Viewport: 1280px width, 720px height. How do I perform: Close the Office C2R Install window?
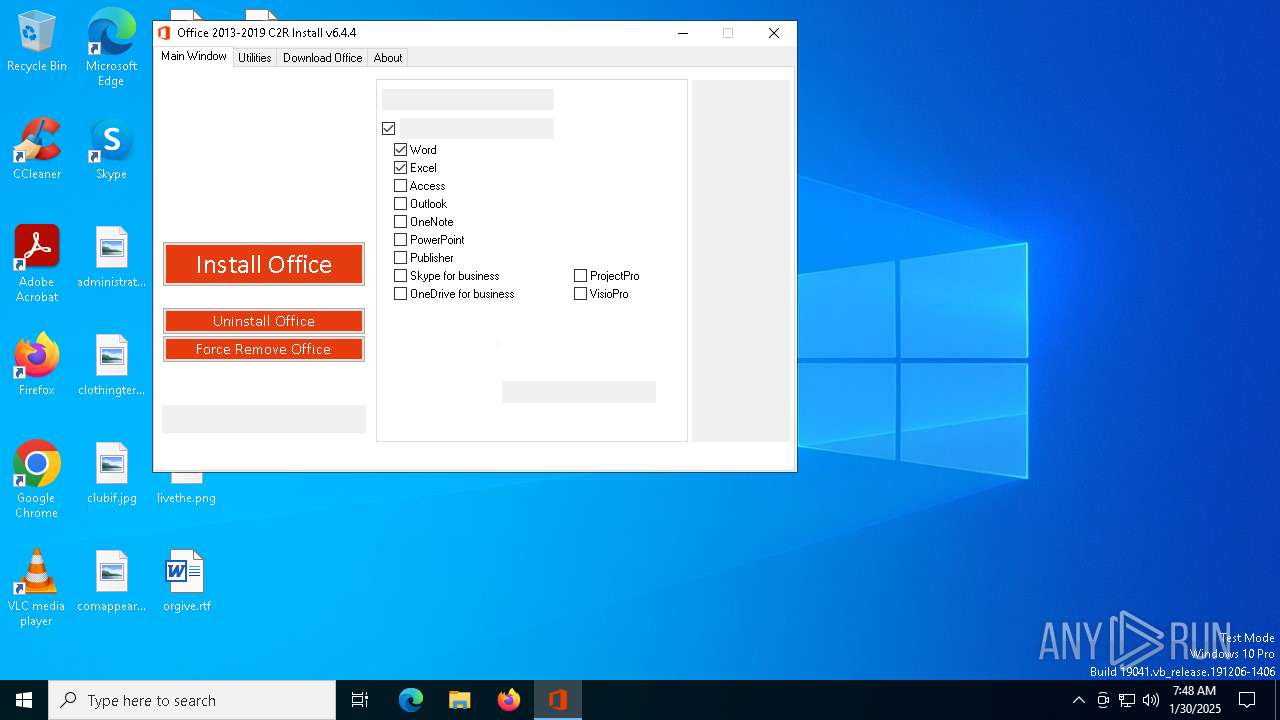pyautogui.click(x=773, y=33)
